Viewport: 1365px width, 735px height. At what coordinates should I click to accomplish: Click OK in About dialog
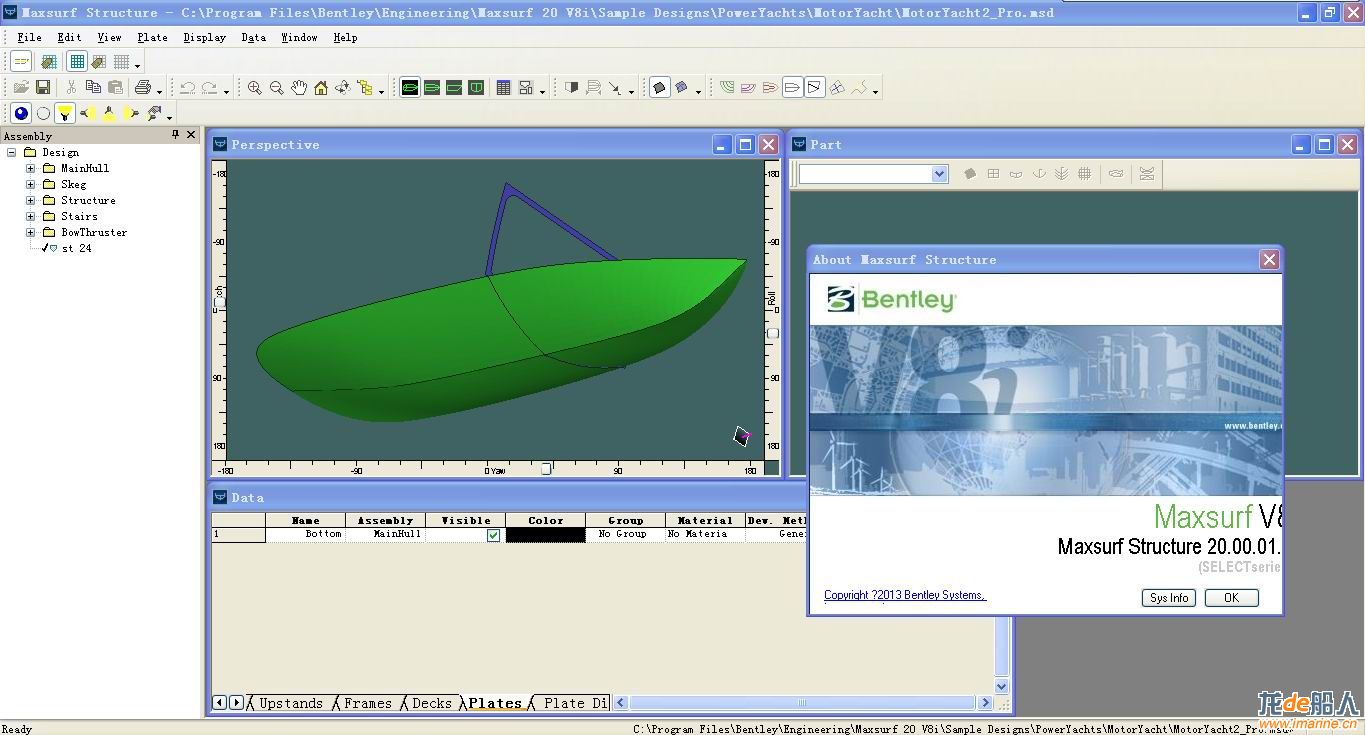point(1231,598)
